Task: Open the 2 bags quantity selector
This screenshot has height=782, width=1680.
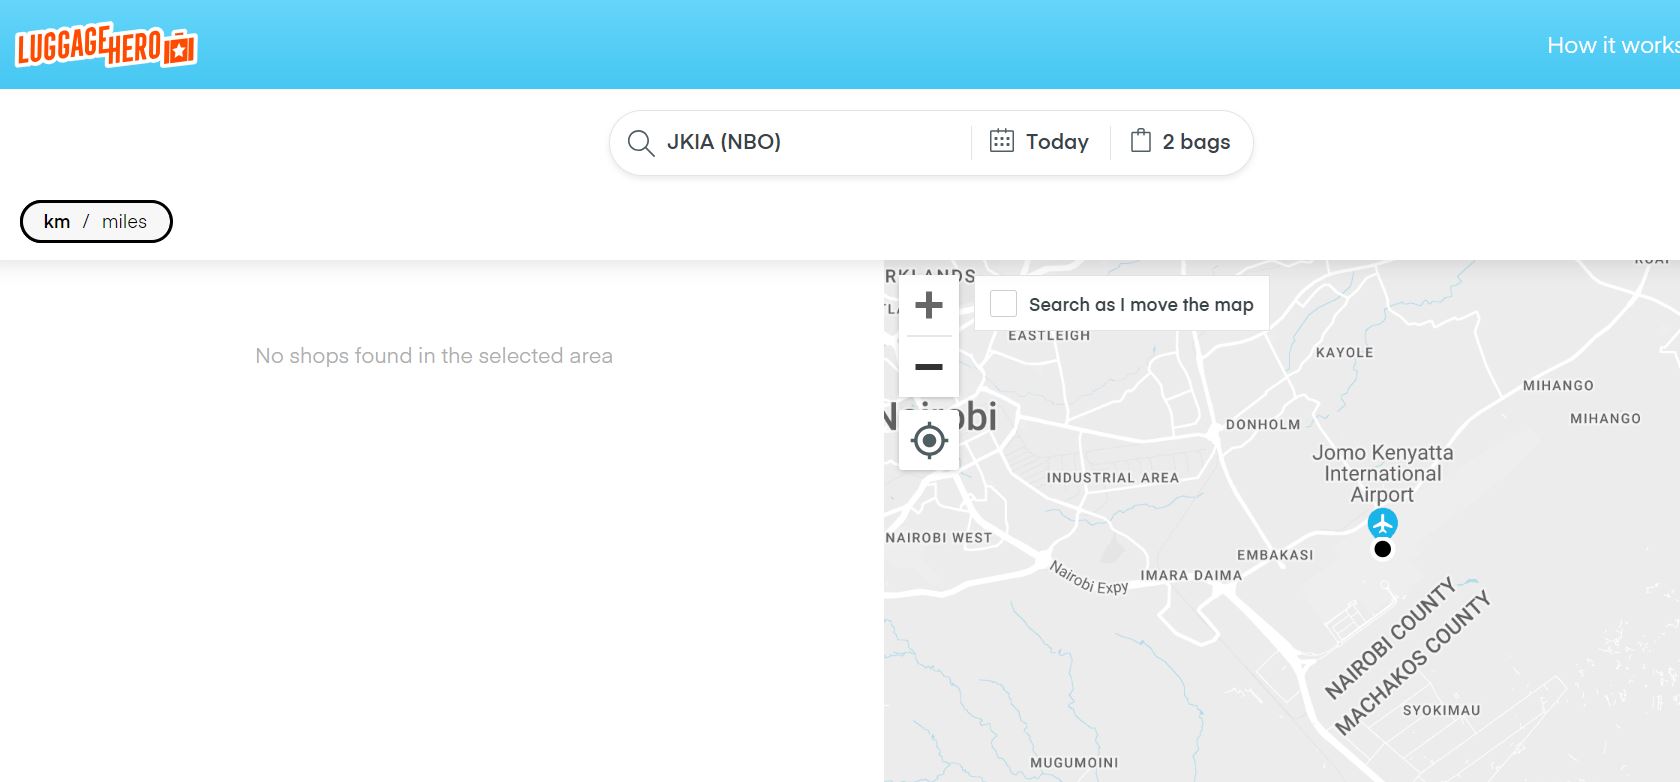Action: click(1196, 142)
